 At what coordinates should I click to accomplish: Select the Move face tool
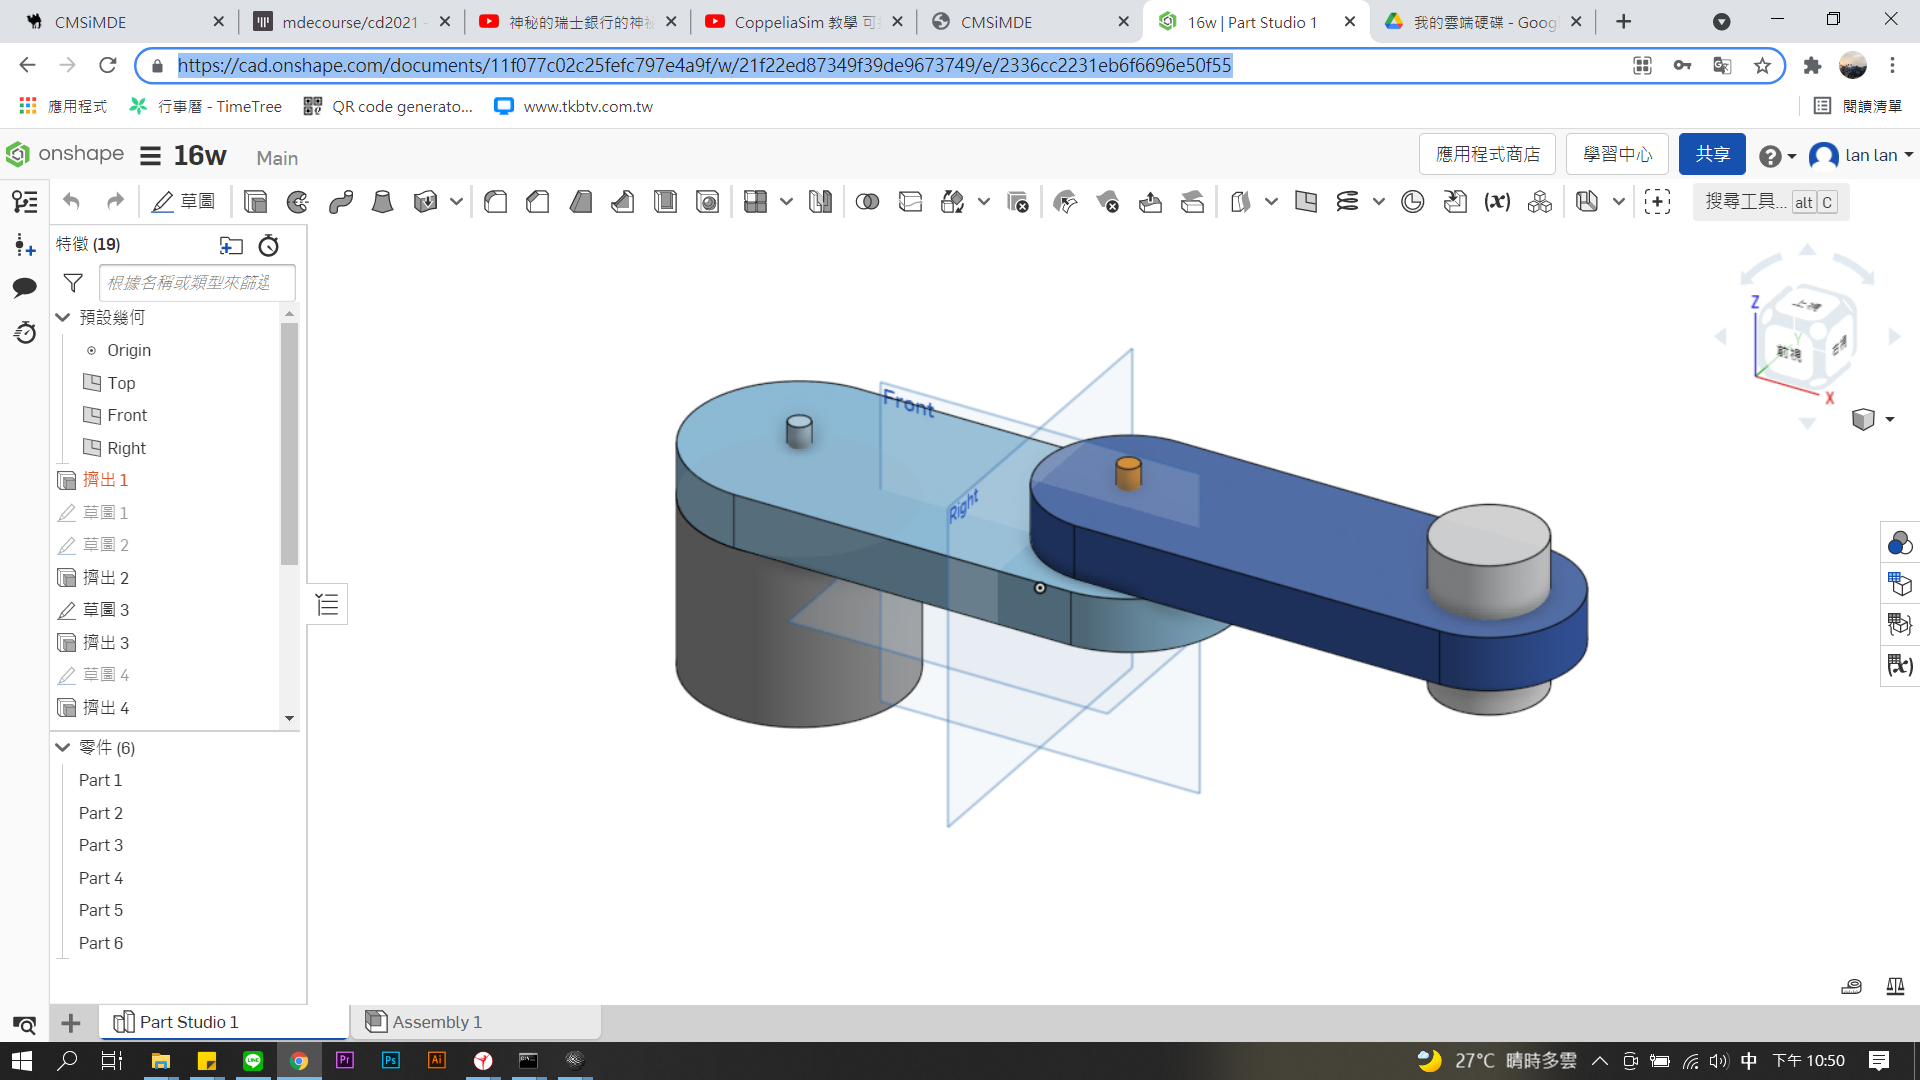tap(1150, 202)
